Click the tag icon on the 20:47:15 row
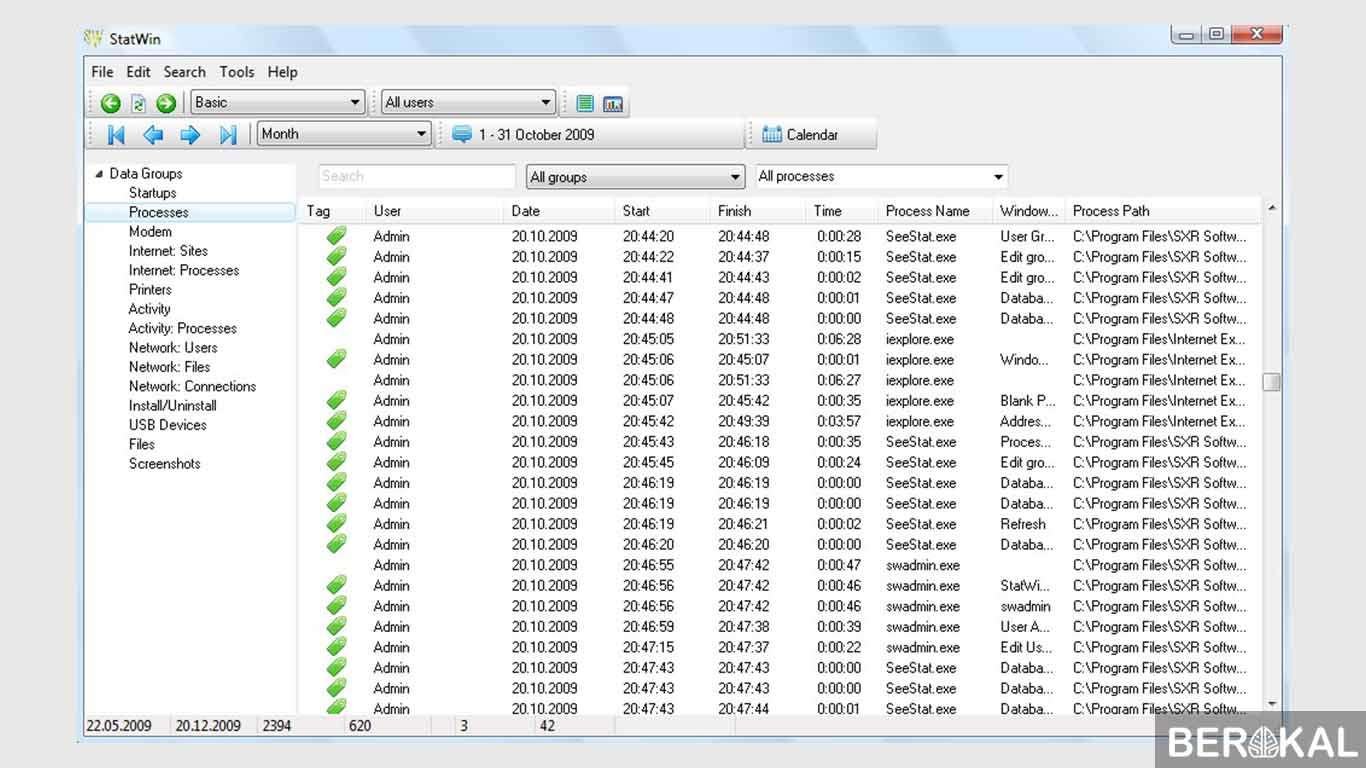Image resolution: width=1366 pixels, height=768 pixels. (337, 647)
